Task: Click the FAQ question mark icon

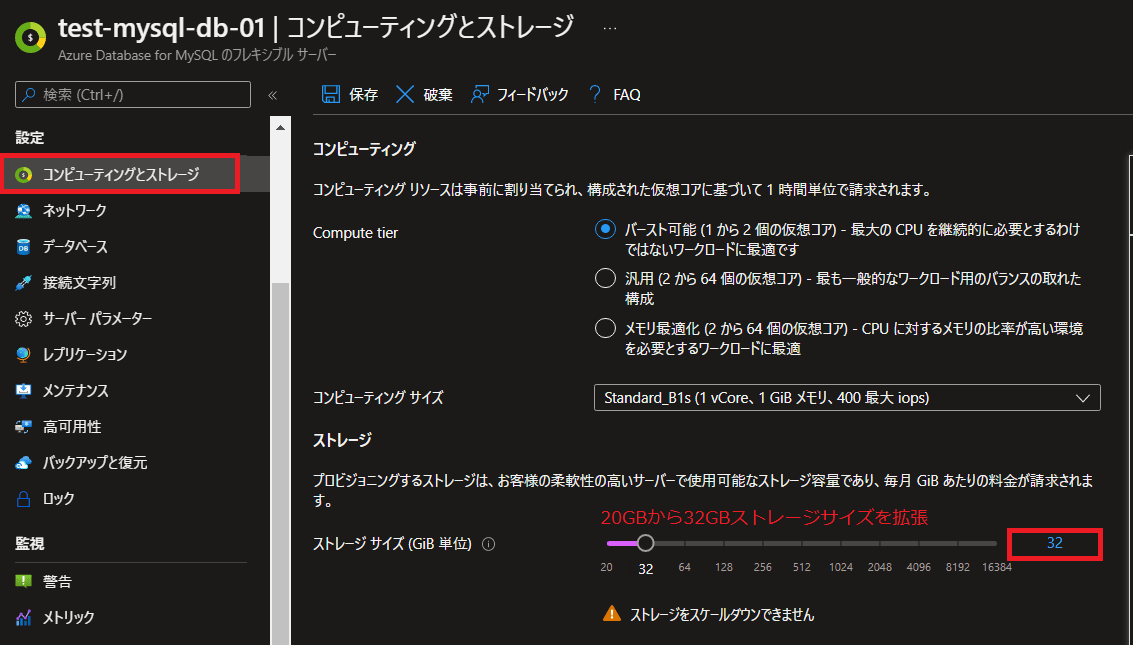Action: point(595,95)
